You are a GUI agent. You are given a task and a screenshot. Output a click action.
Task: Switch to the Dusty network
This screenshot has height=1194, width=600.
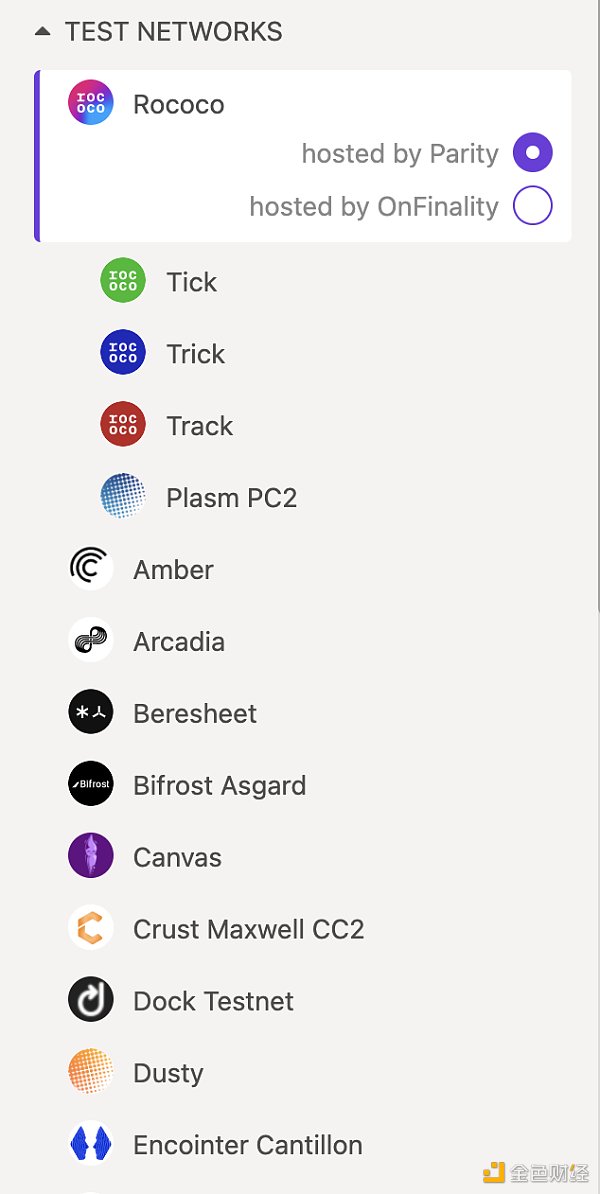168,1073
